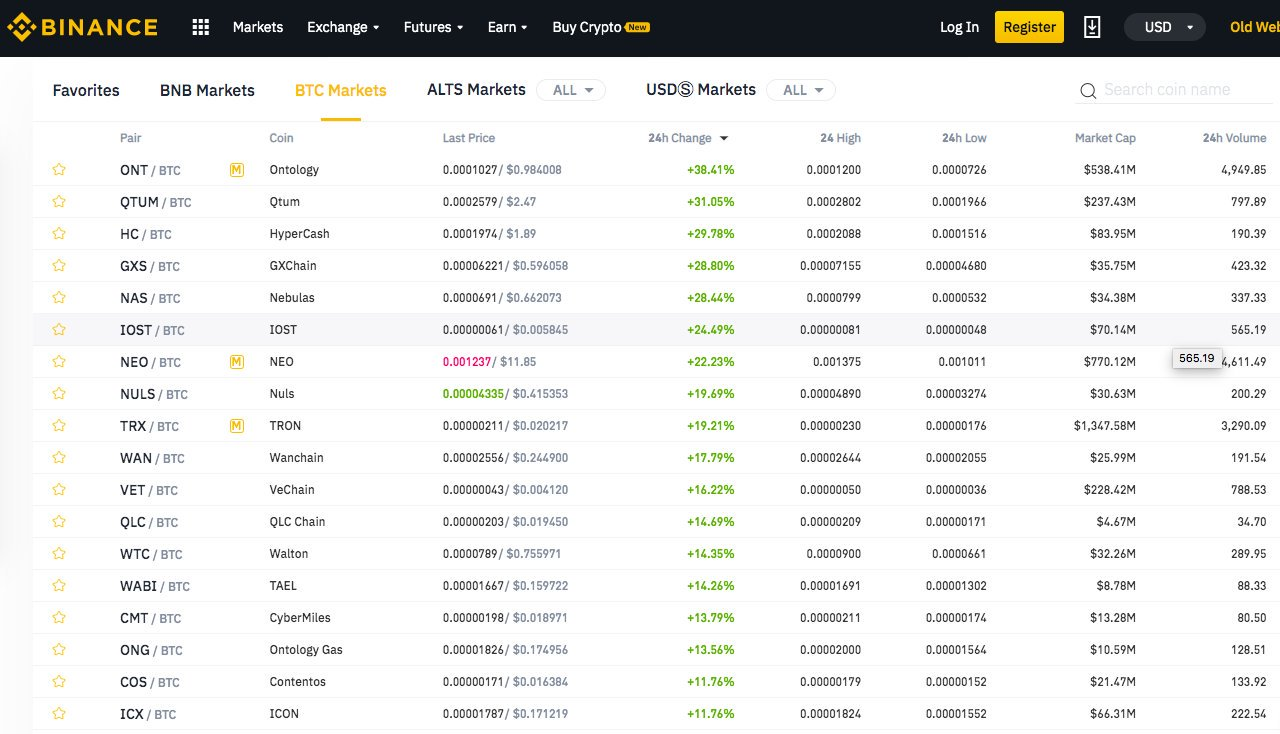
Task: Click the Log In link
Action: pos(959,27)
